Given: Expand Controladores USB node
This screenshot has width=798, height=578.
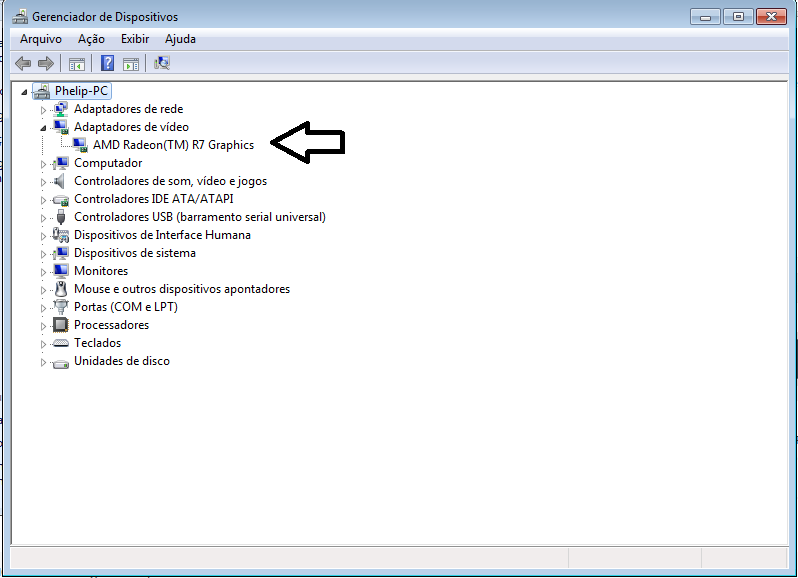Looking at the screenshot, I should click(x=43, y=218).
